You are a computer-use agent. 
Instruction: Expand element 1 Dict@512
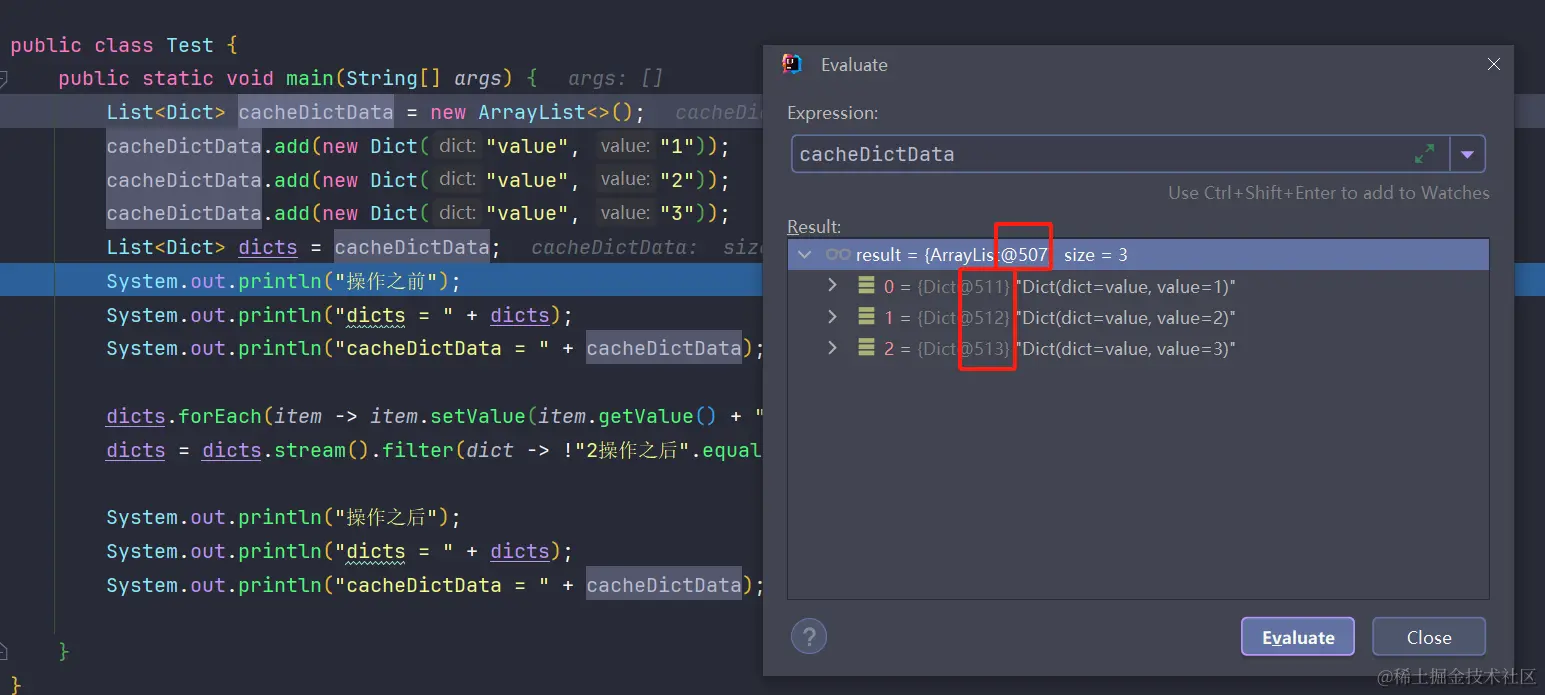[832, 318]
